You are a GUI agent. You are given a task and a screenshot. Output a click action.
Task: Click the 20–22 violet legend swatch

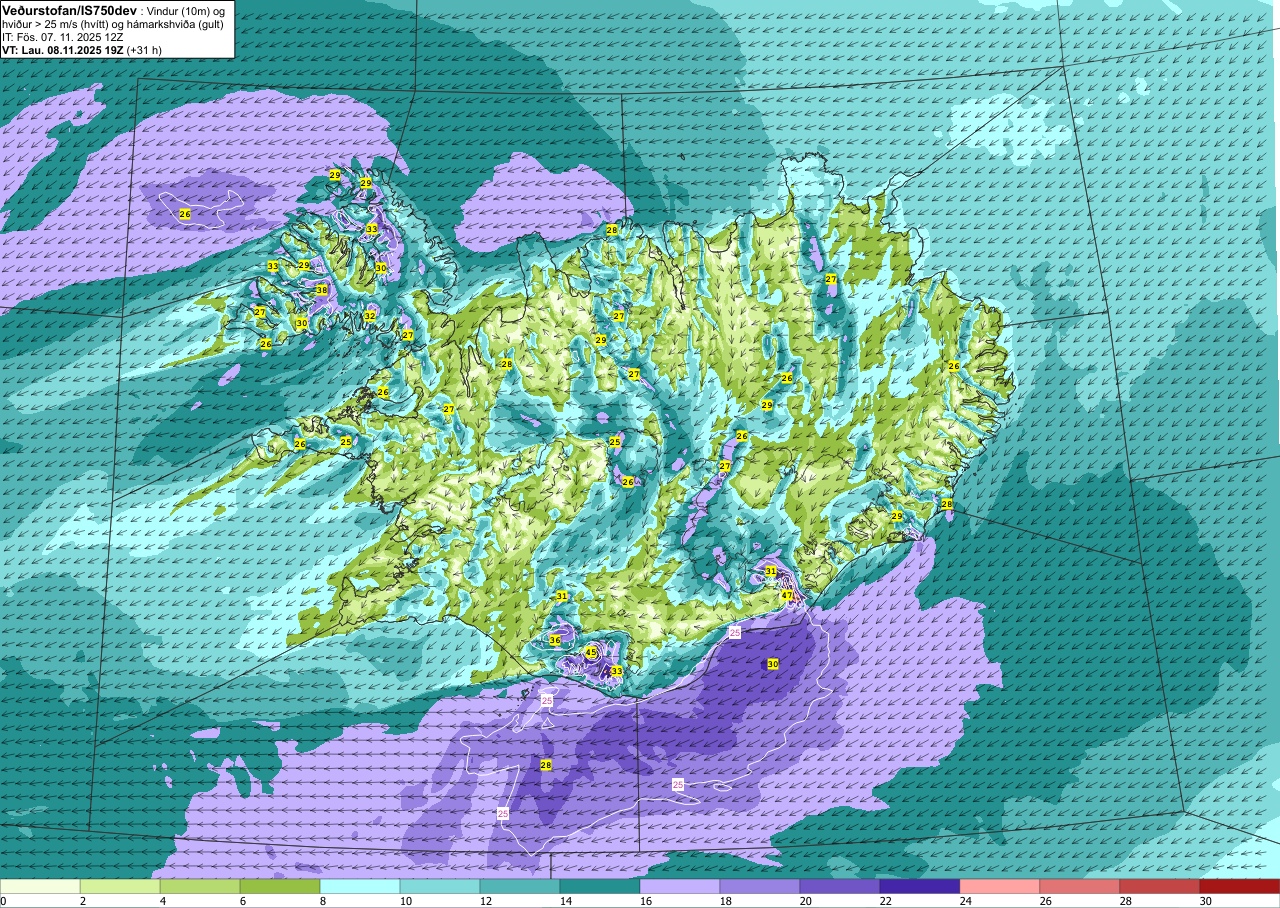840,886
